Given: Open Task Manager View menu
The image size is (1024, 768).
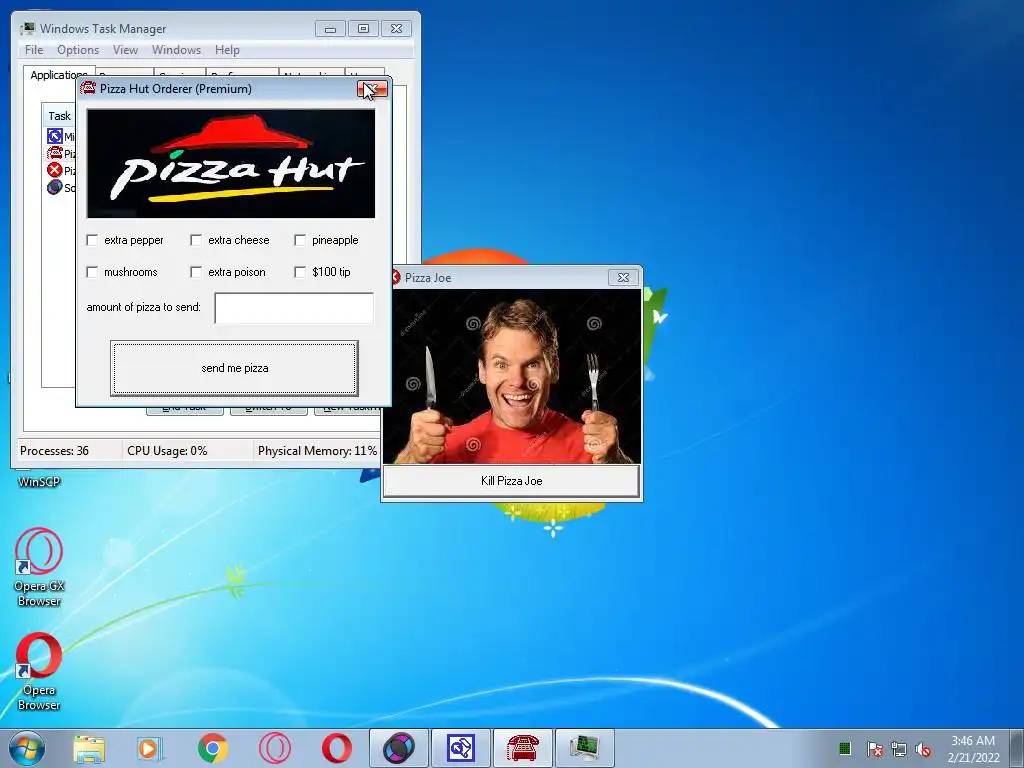Looking at the screenshot, I should (x=125, y=50).
